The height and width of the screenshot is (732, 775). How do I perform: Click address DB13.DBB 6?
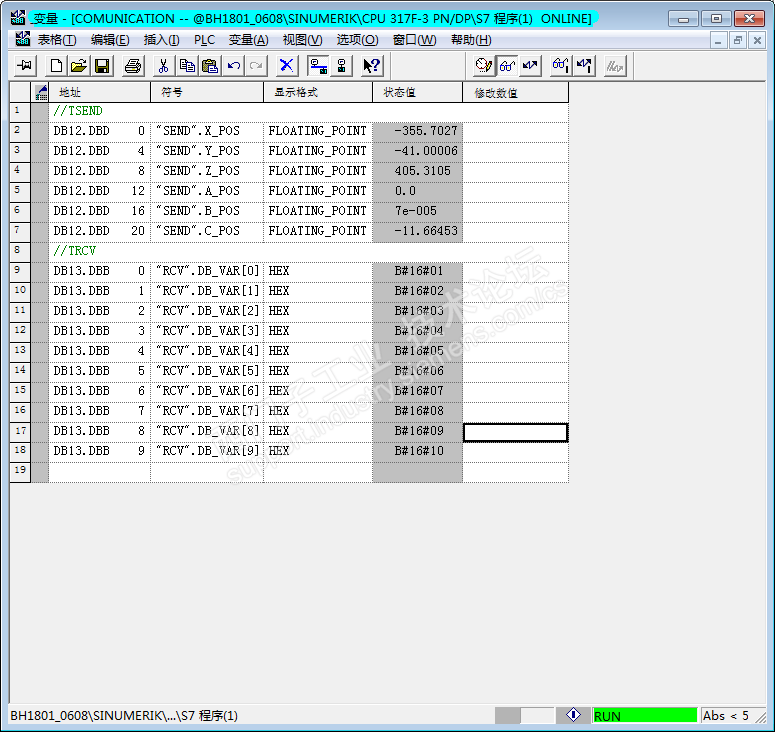click(99, 391)
